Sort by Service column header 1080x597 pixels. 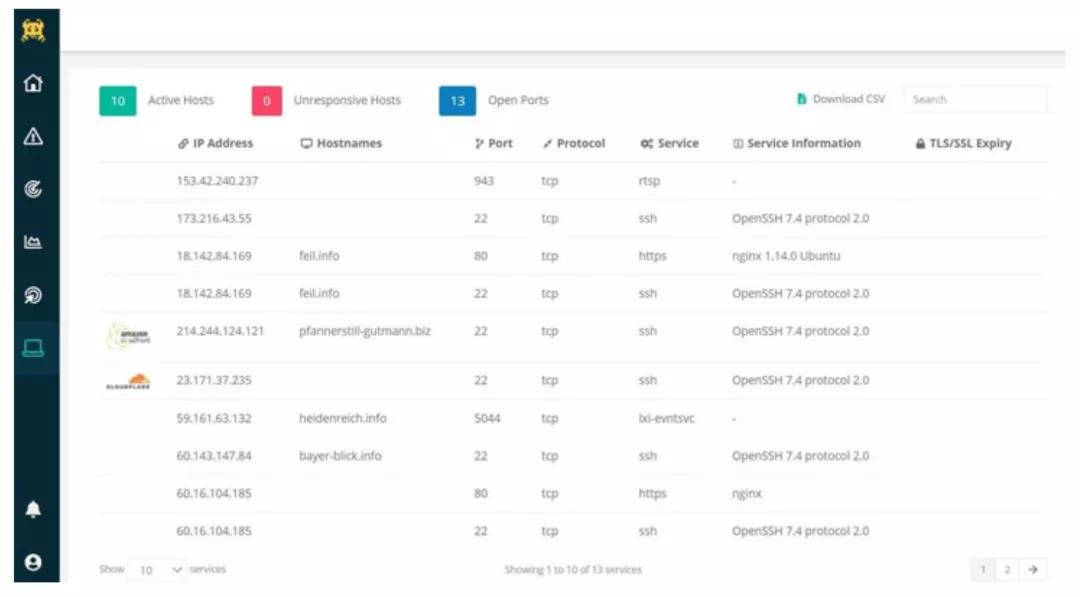(x=669, y=143)
